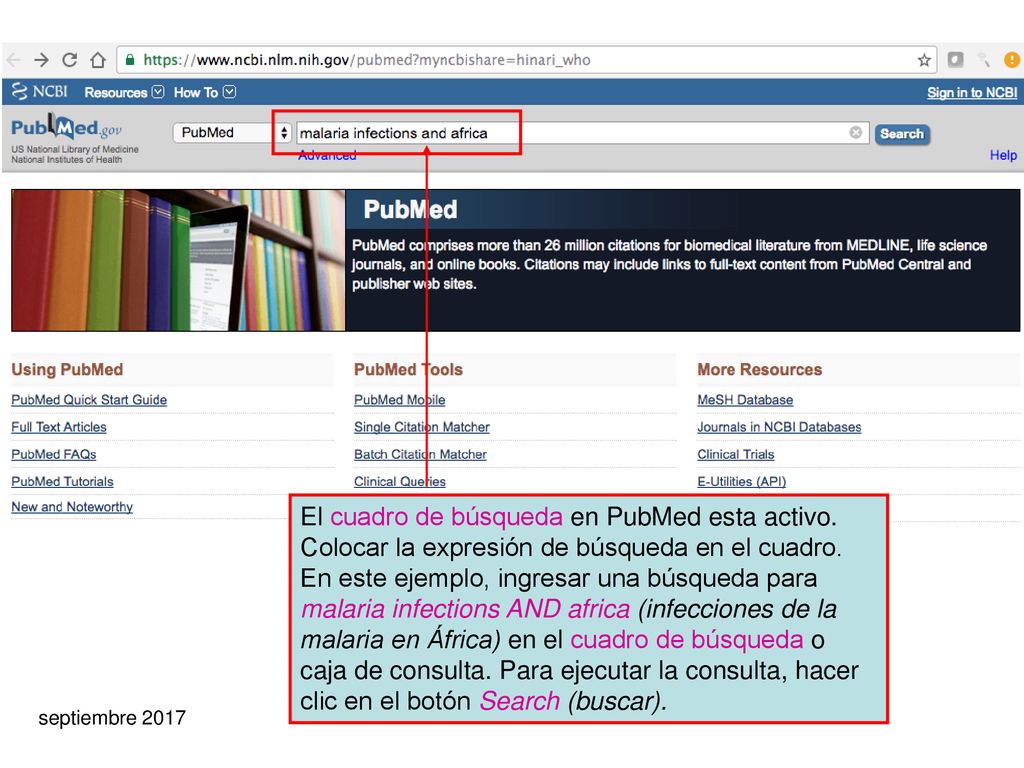Open the E-Utilities (API) link
Image resolution: width=1024 pixels, height=768 pixels.
tap(741, 481)
